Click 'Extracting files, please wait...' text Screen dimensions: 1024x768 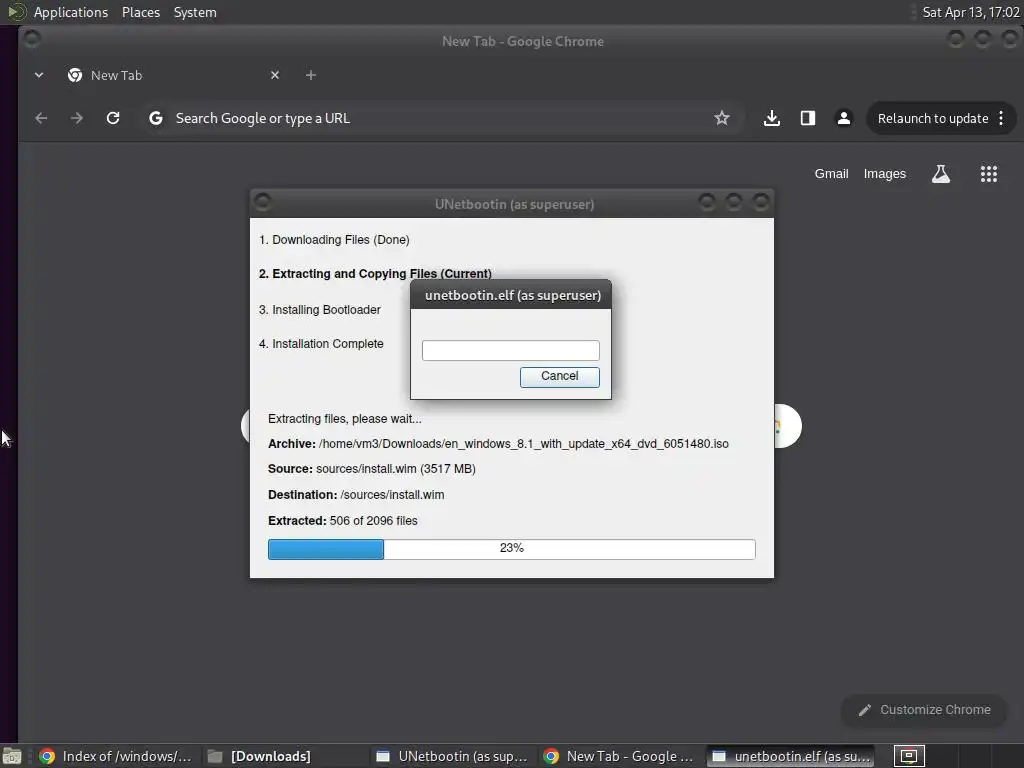click(x=344, y=419)
